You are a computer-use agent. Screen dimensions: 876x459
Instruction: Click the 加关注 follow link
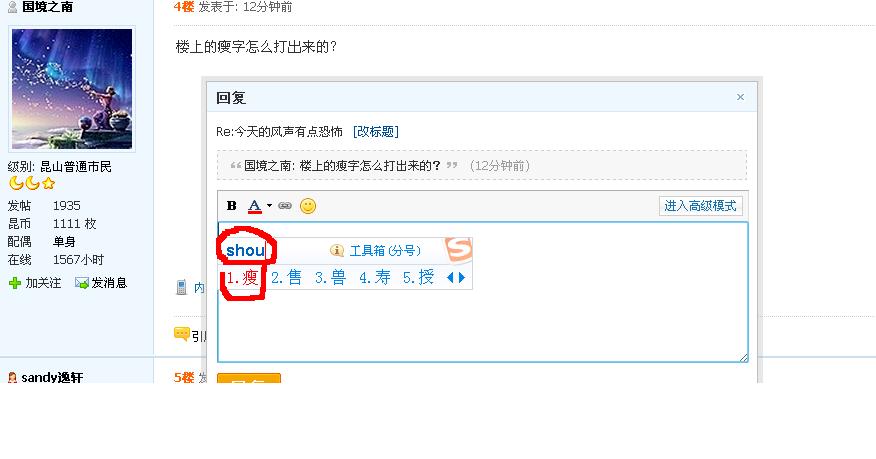coord(35,283)
